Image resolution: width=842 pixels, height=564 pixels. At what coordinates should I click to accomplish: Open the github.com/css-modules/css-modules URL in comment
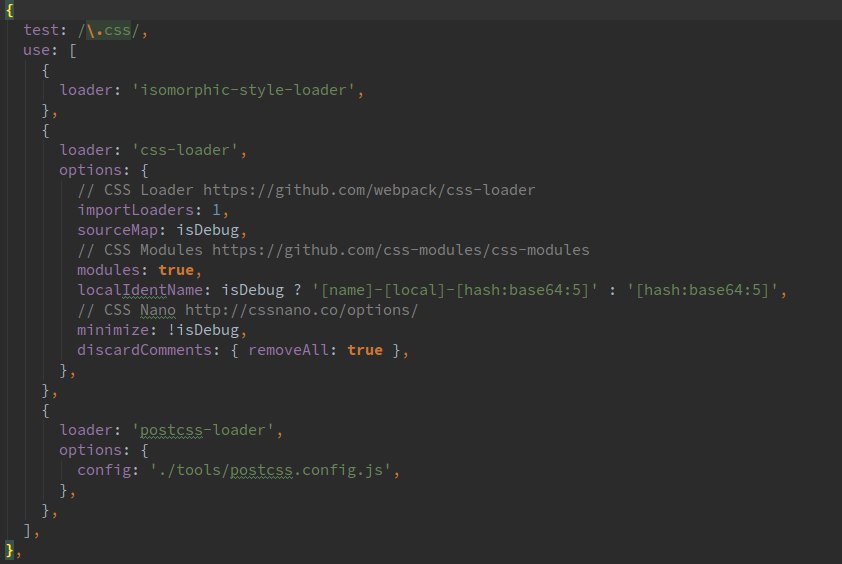coord(401,250)
